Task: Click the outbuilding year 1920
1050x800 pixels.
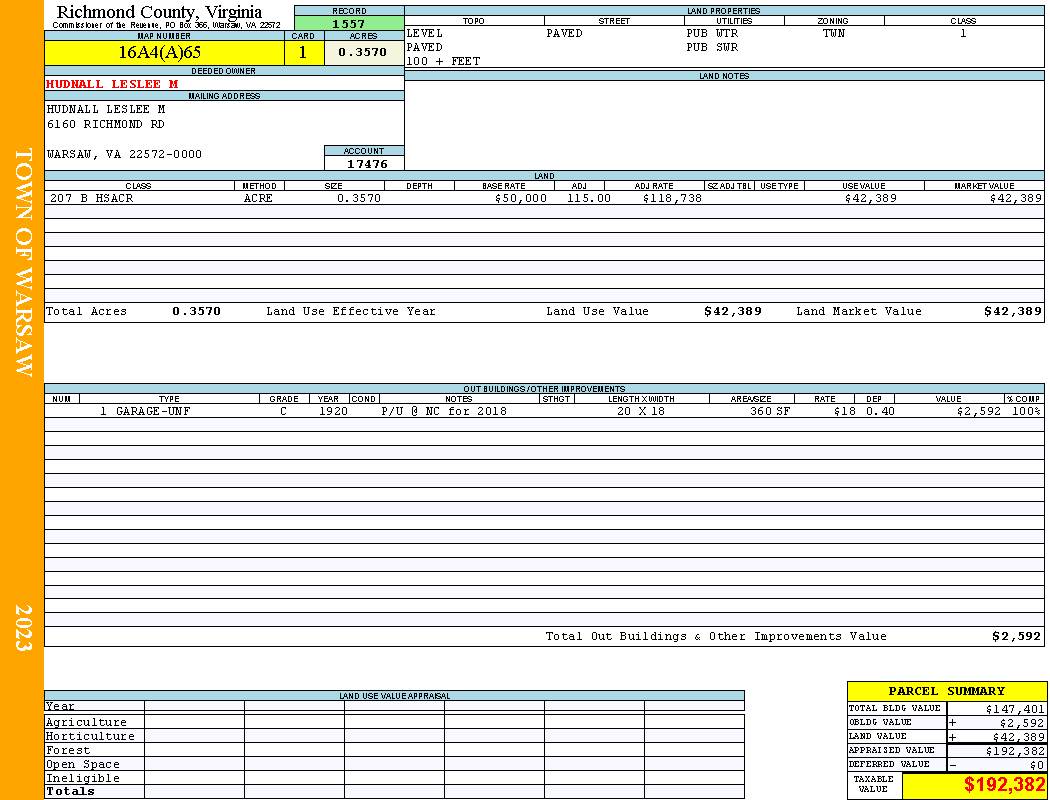Action: (333, 411)
